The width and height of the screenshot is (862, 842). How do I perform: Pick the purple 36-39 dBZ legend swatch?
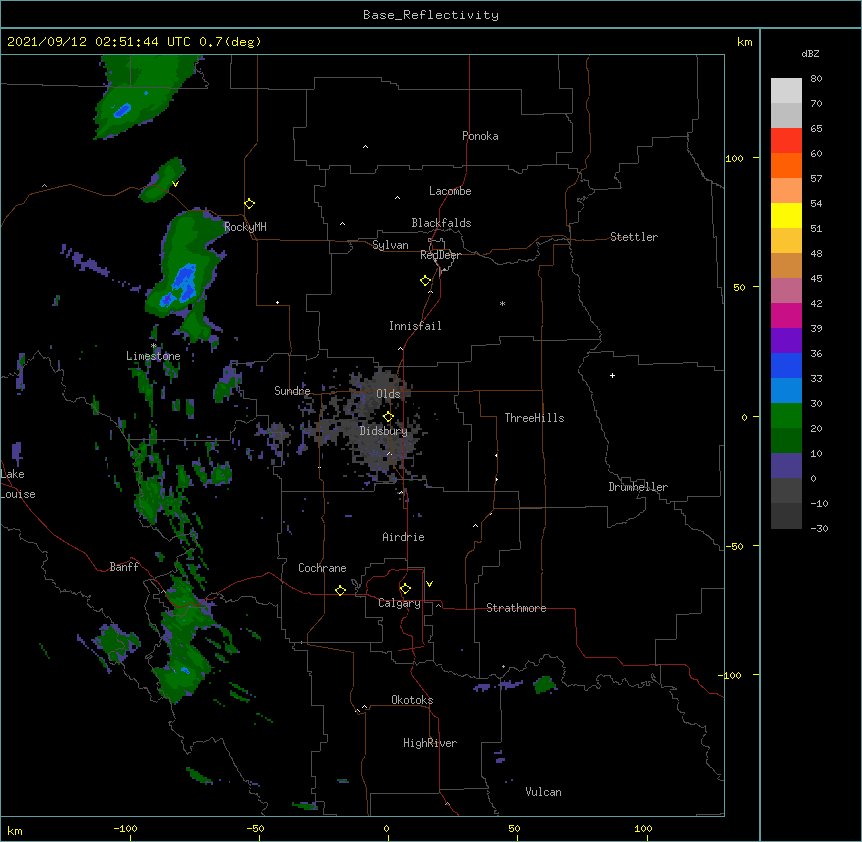point(786,341)
